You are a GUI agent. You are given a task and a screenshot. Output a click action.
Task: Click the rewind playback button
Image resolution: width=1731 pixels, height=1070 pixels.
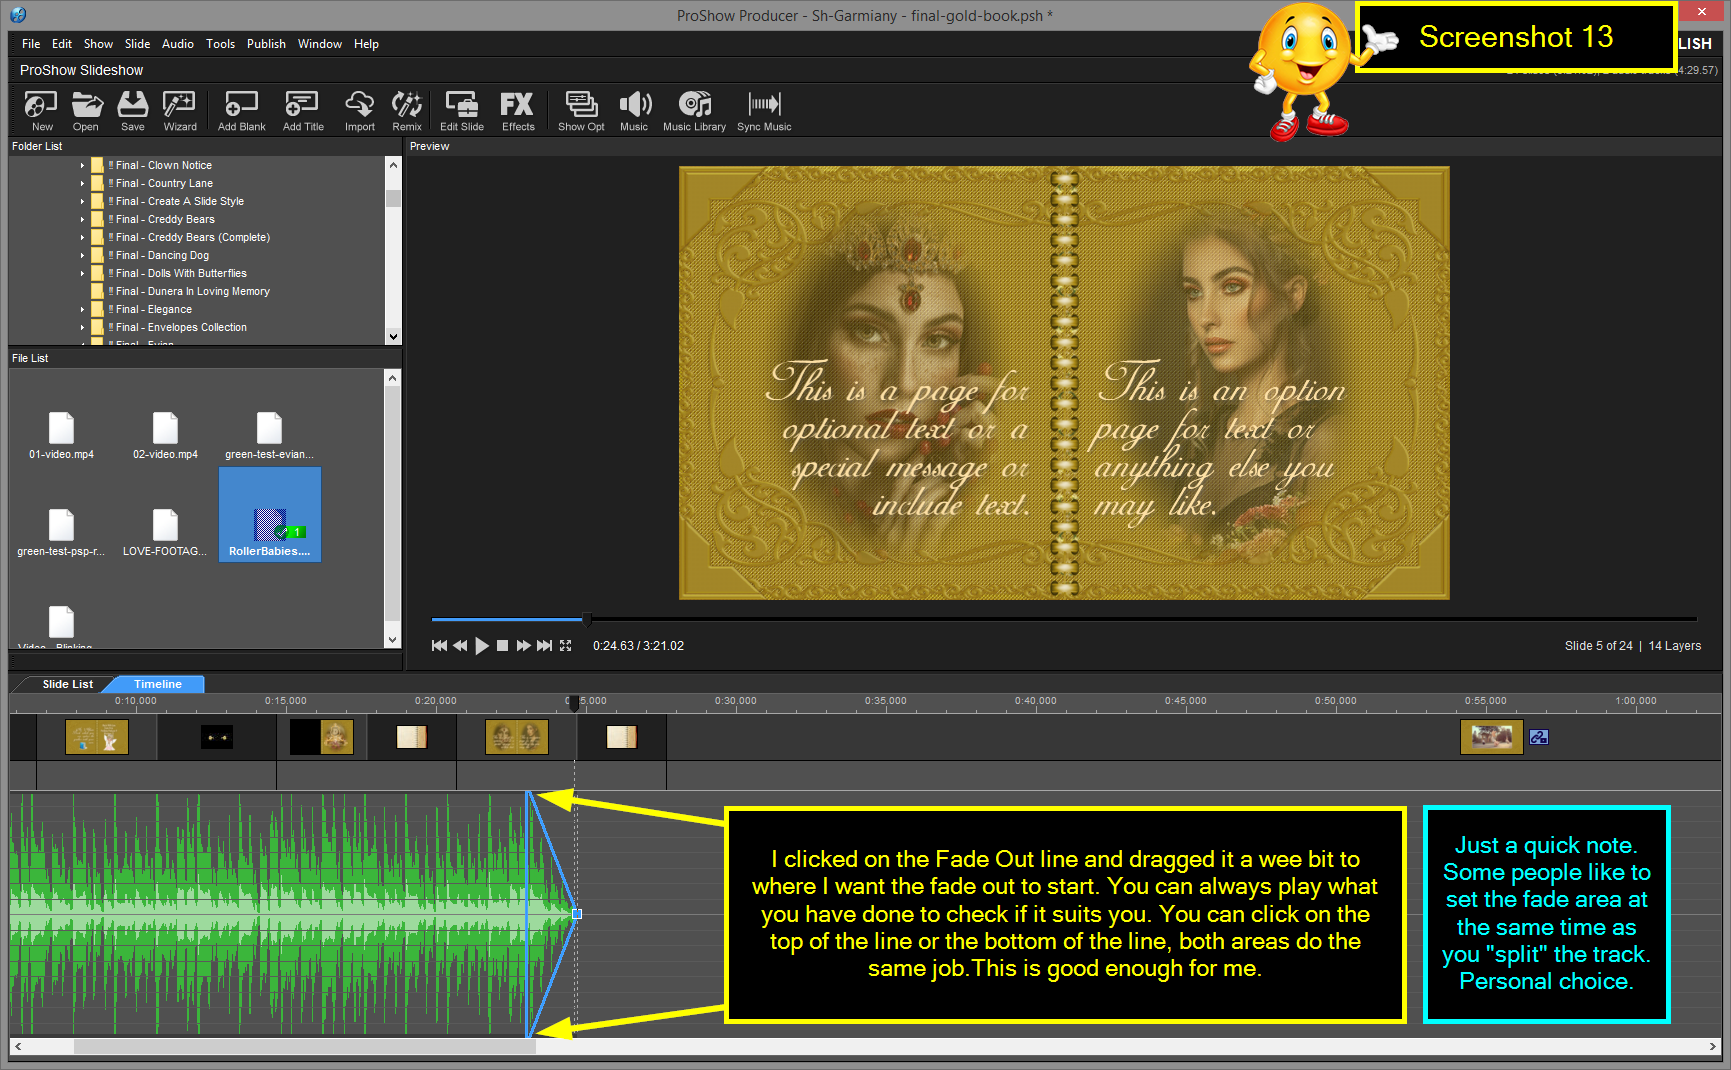coord(460,646)
